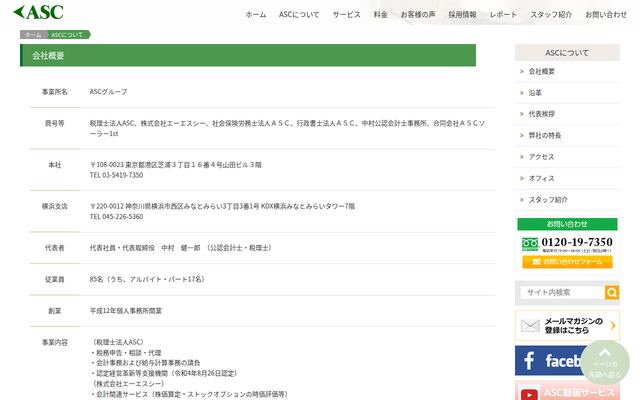This screenshot has height=400, width=640.
Task: Click the search magnifier button
Action: [611, 292]
